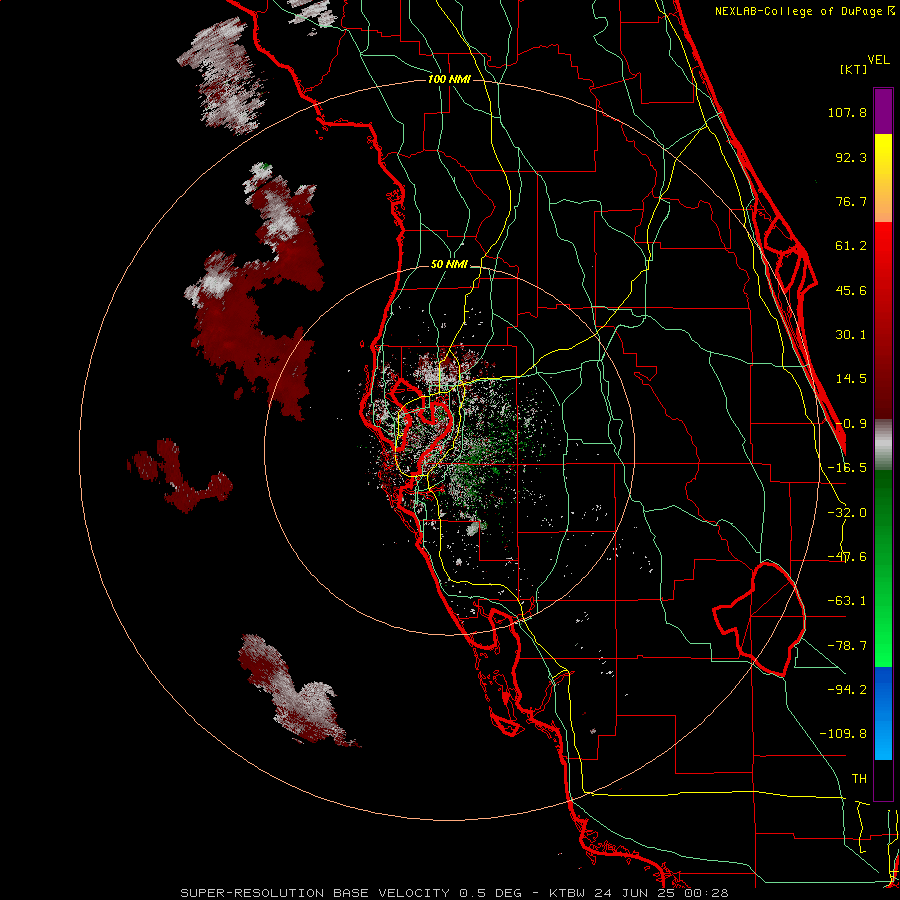Click the -63.1 velocity scale value
900x900 pixels.
[x=847, y=601]
